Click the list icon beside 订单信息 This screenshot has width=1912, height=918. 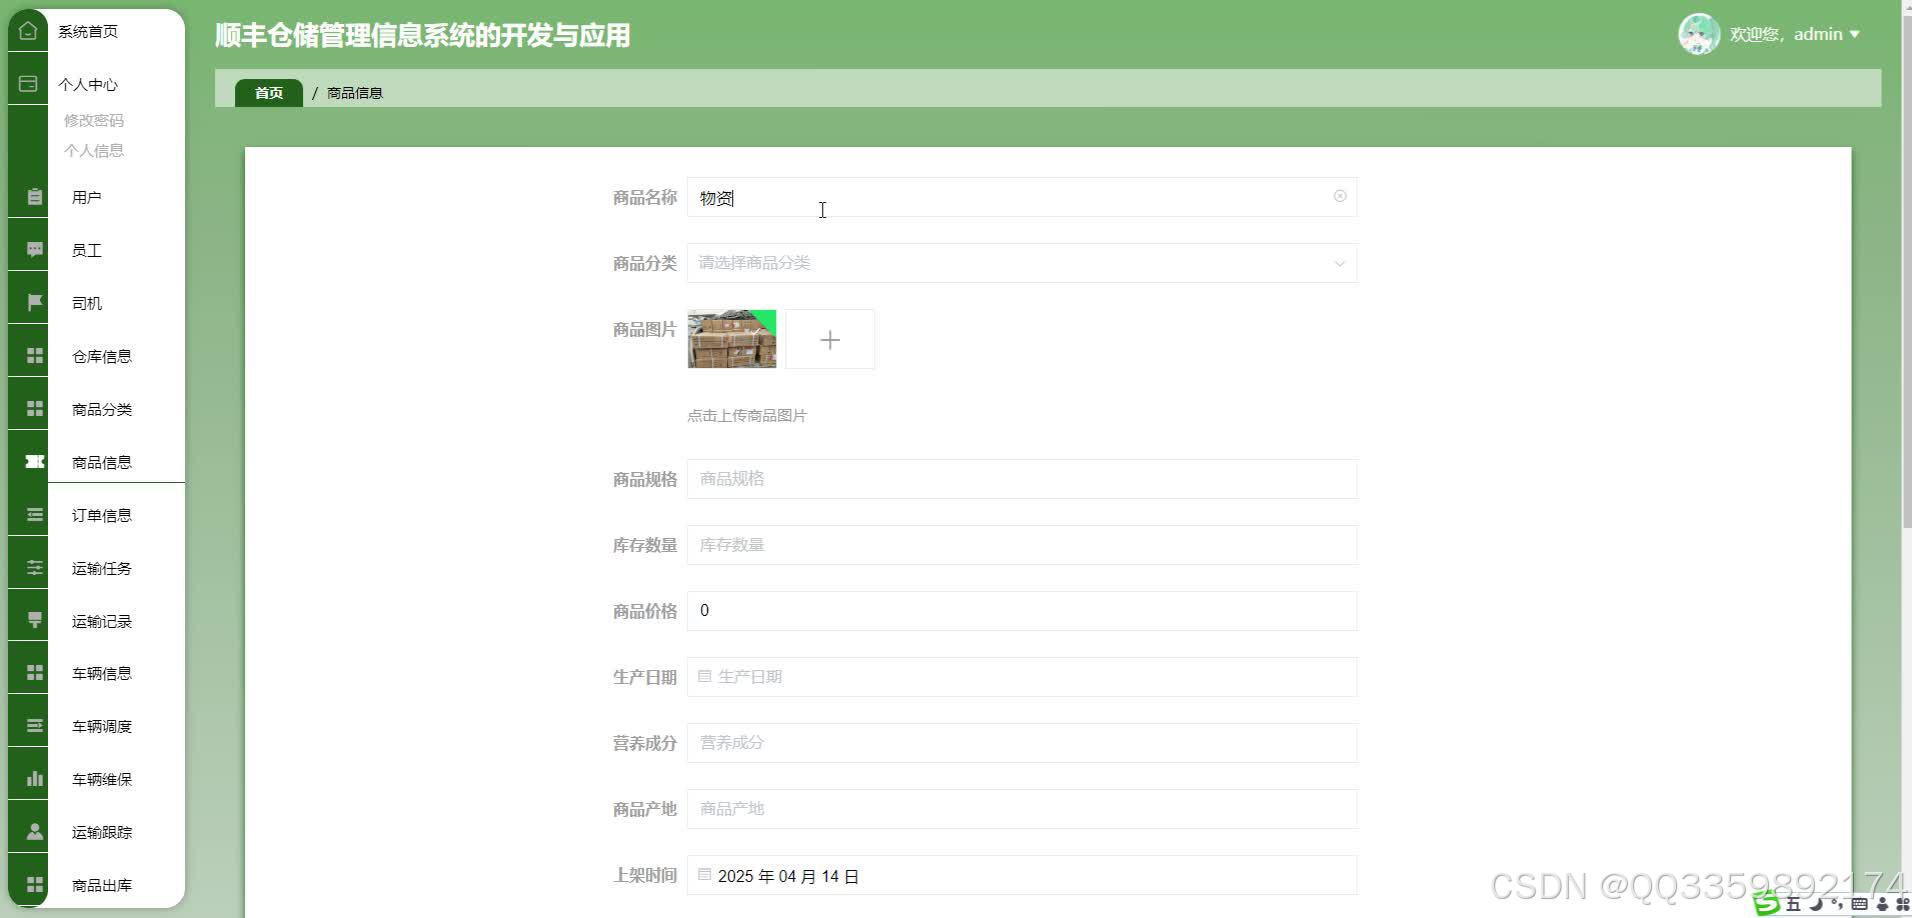tap(35, 515)
